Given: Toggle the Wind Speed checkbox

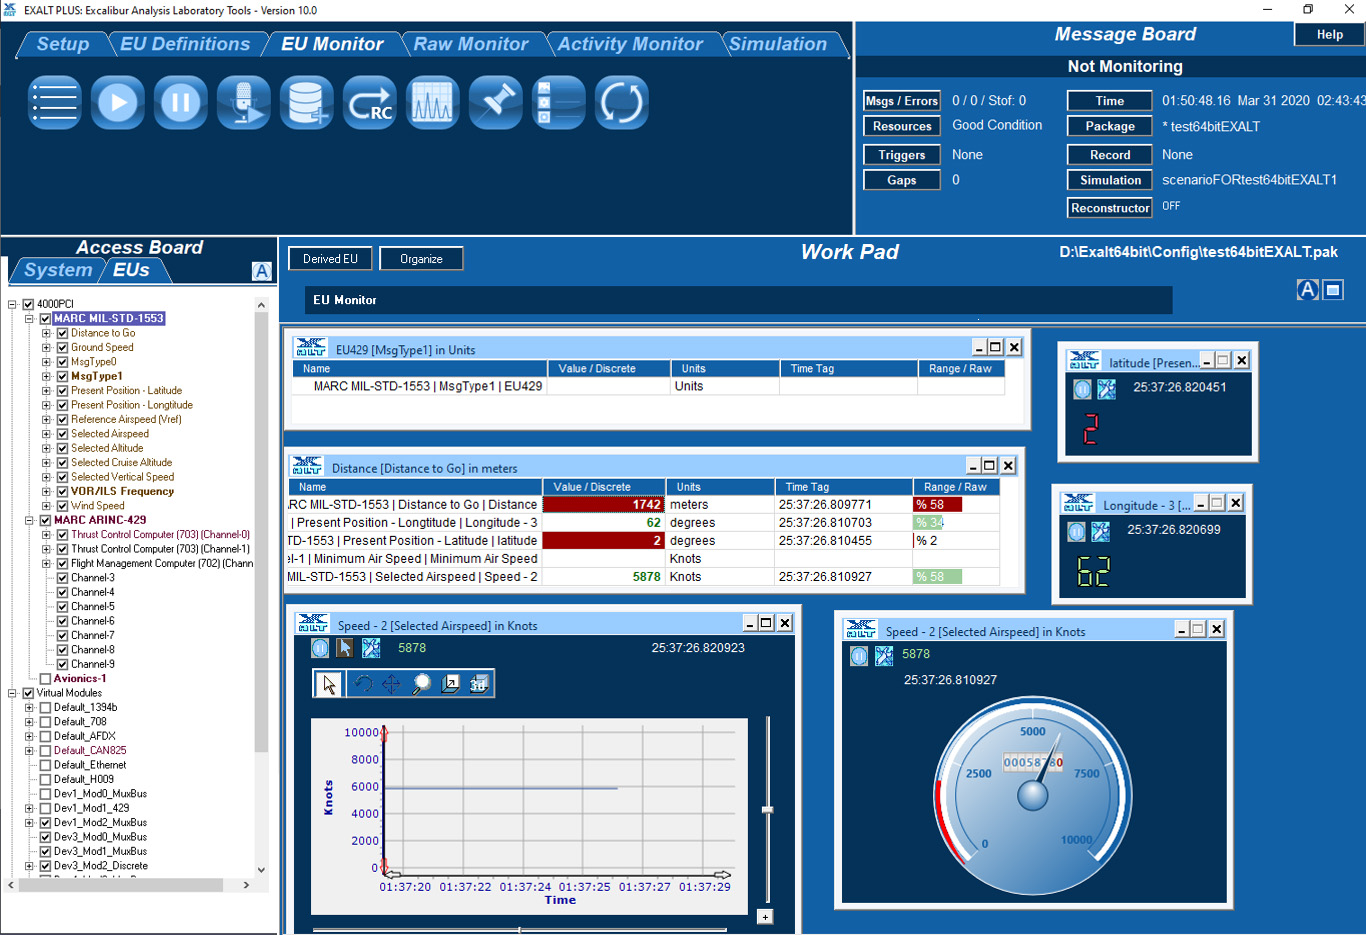Looking at the screenshot, I should pos(62,506).
